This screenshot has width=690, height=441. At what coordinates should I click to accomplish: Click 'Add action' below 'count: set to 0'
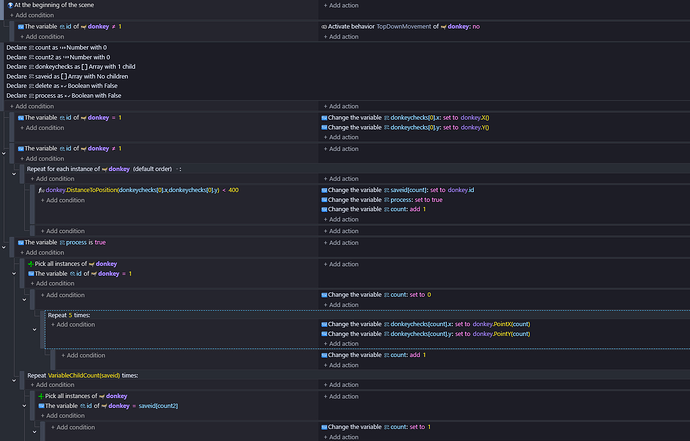tap(341, 305)
